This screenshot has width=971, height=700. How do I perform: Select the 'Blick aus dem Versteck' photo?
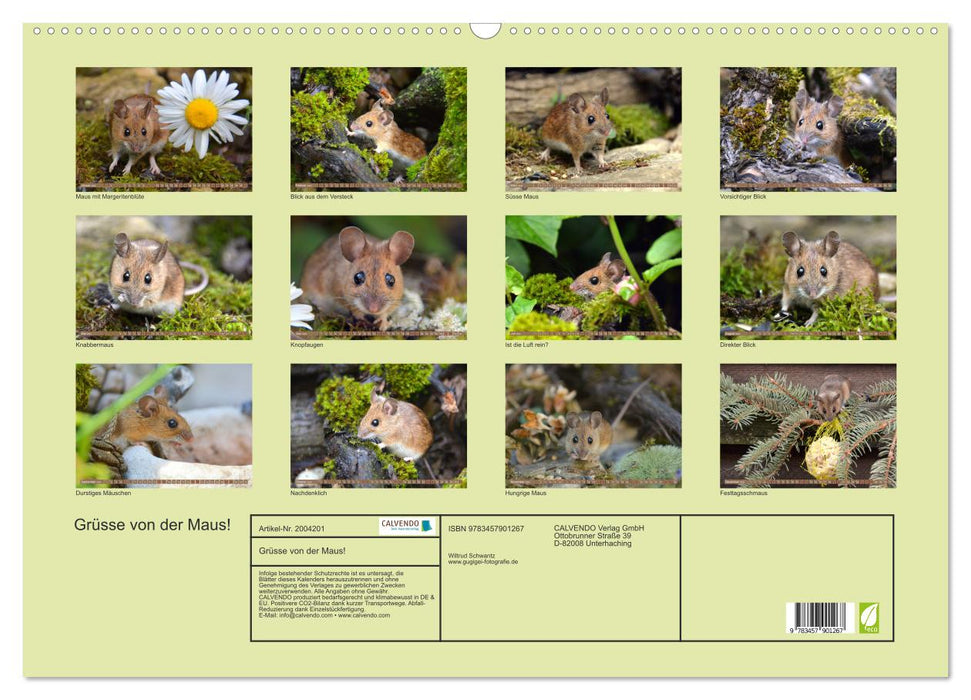pos(378,128)
